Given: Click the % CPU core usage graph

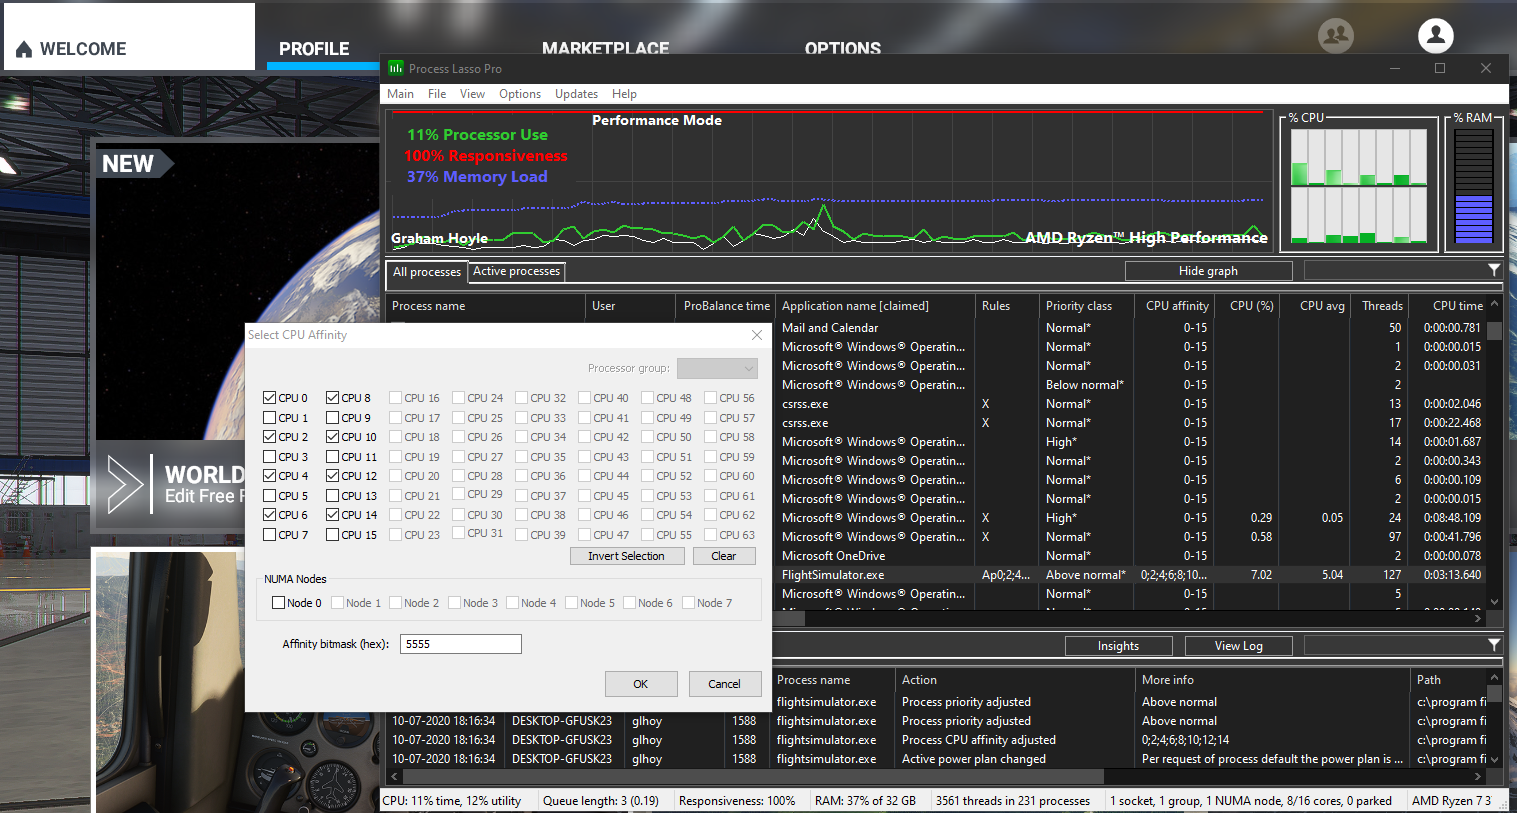Looking at the screenshot, I should point(1358,187).
